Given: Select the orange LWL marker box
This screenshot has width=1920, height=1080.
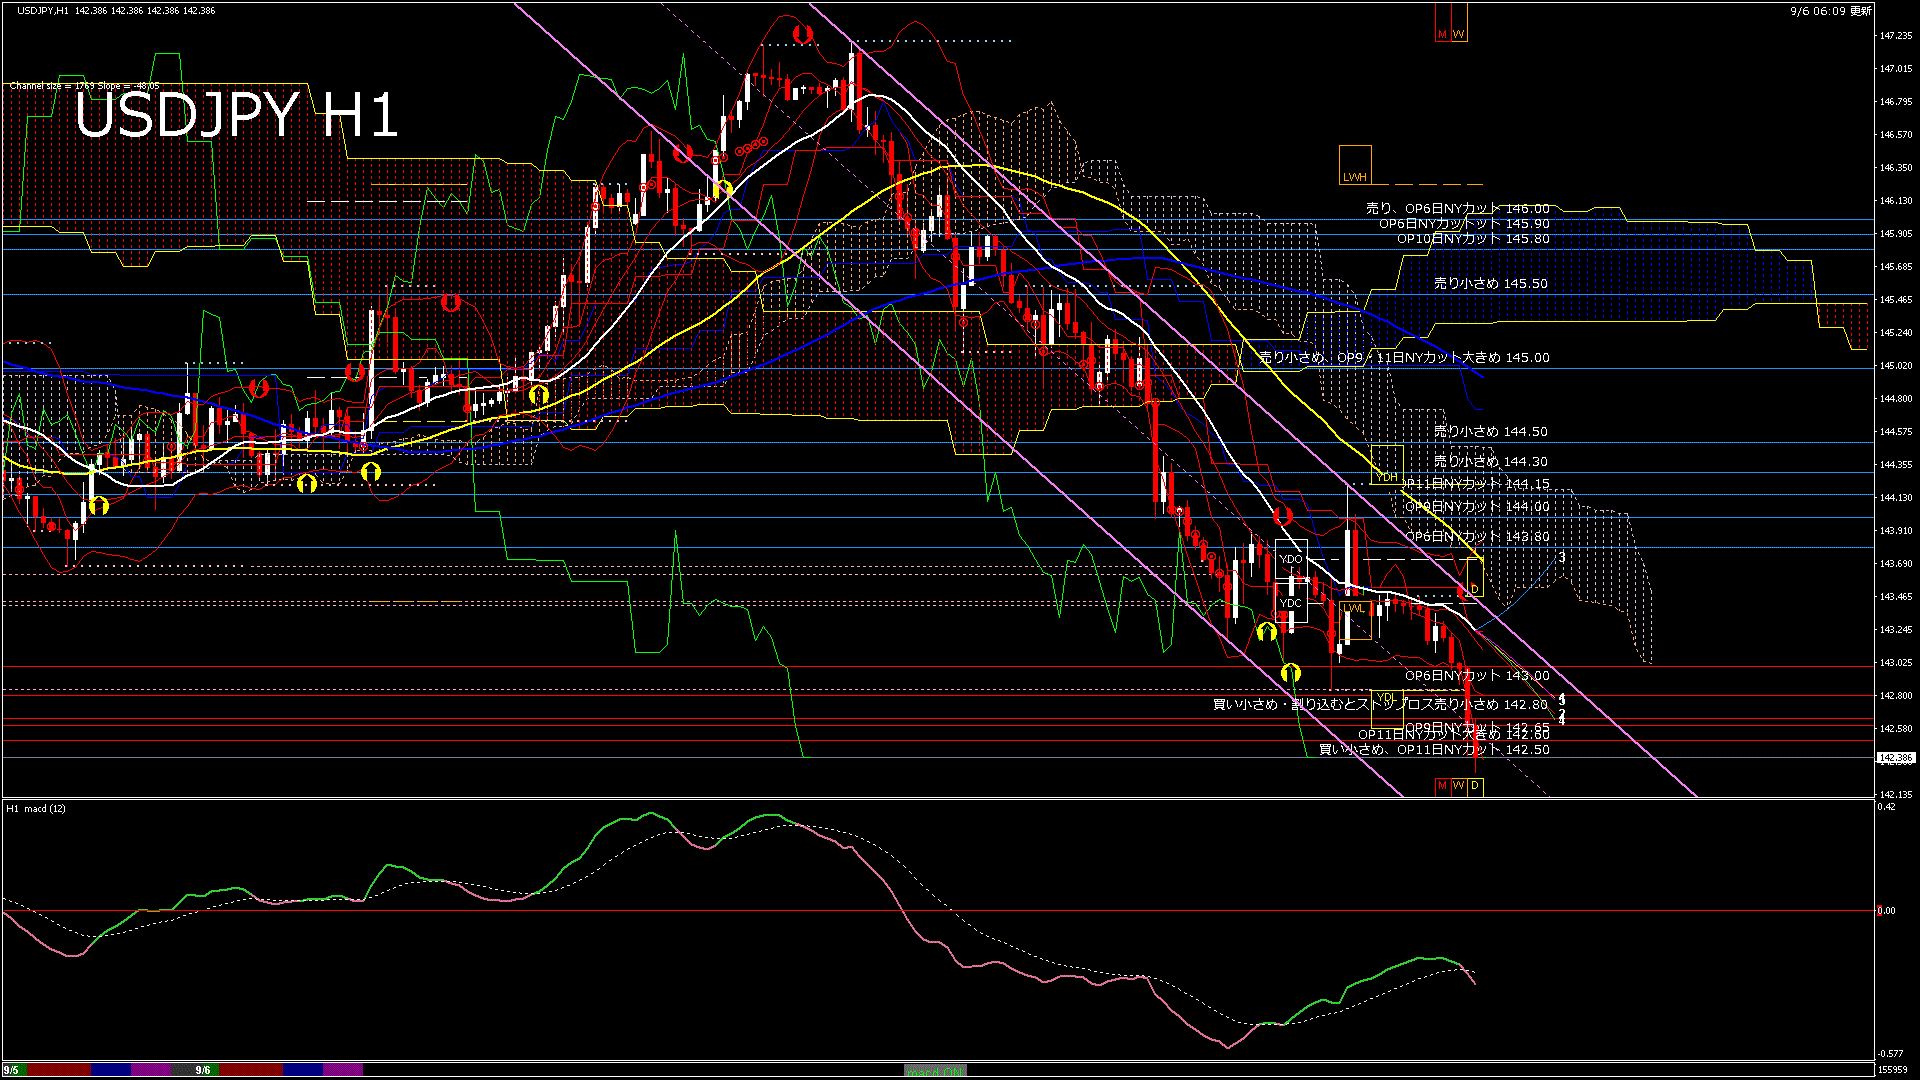Looking at the screenshot, I should click(x=1355, y=621).
